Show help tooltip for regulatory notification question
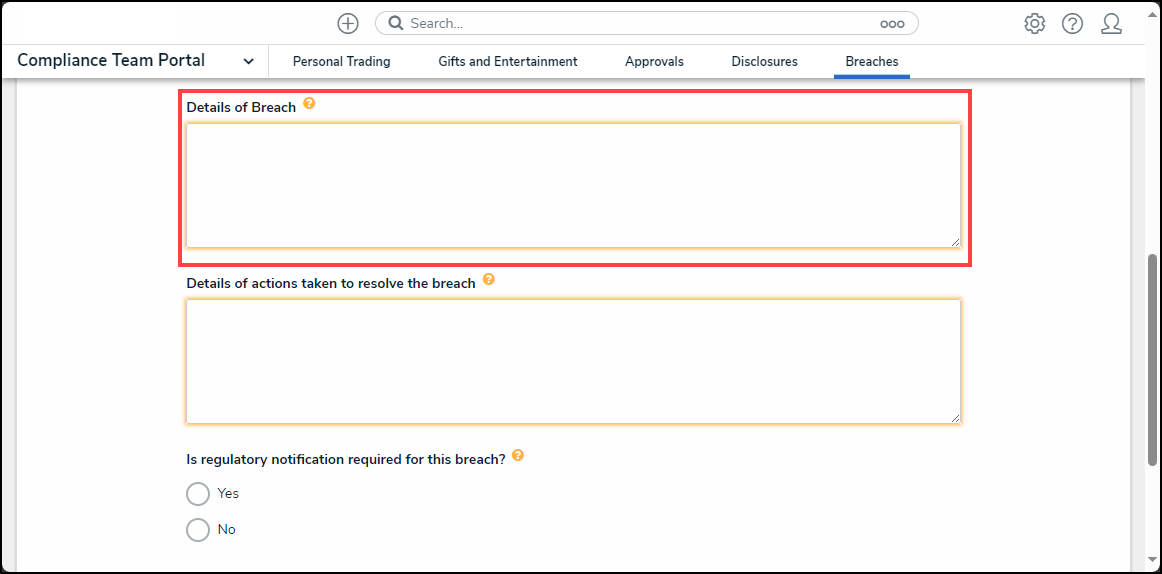 [x=517, y=455]
